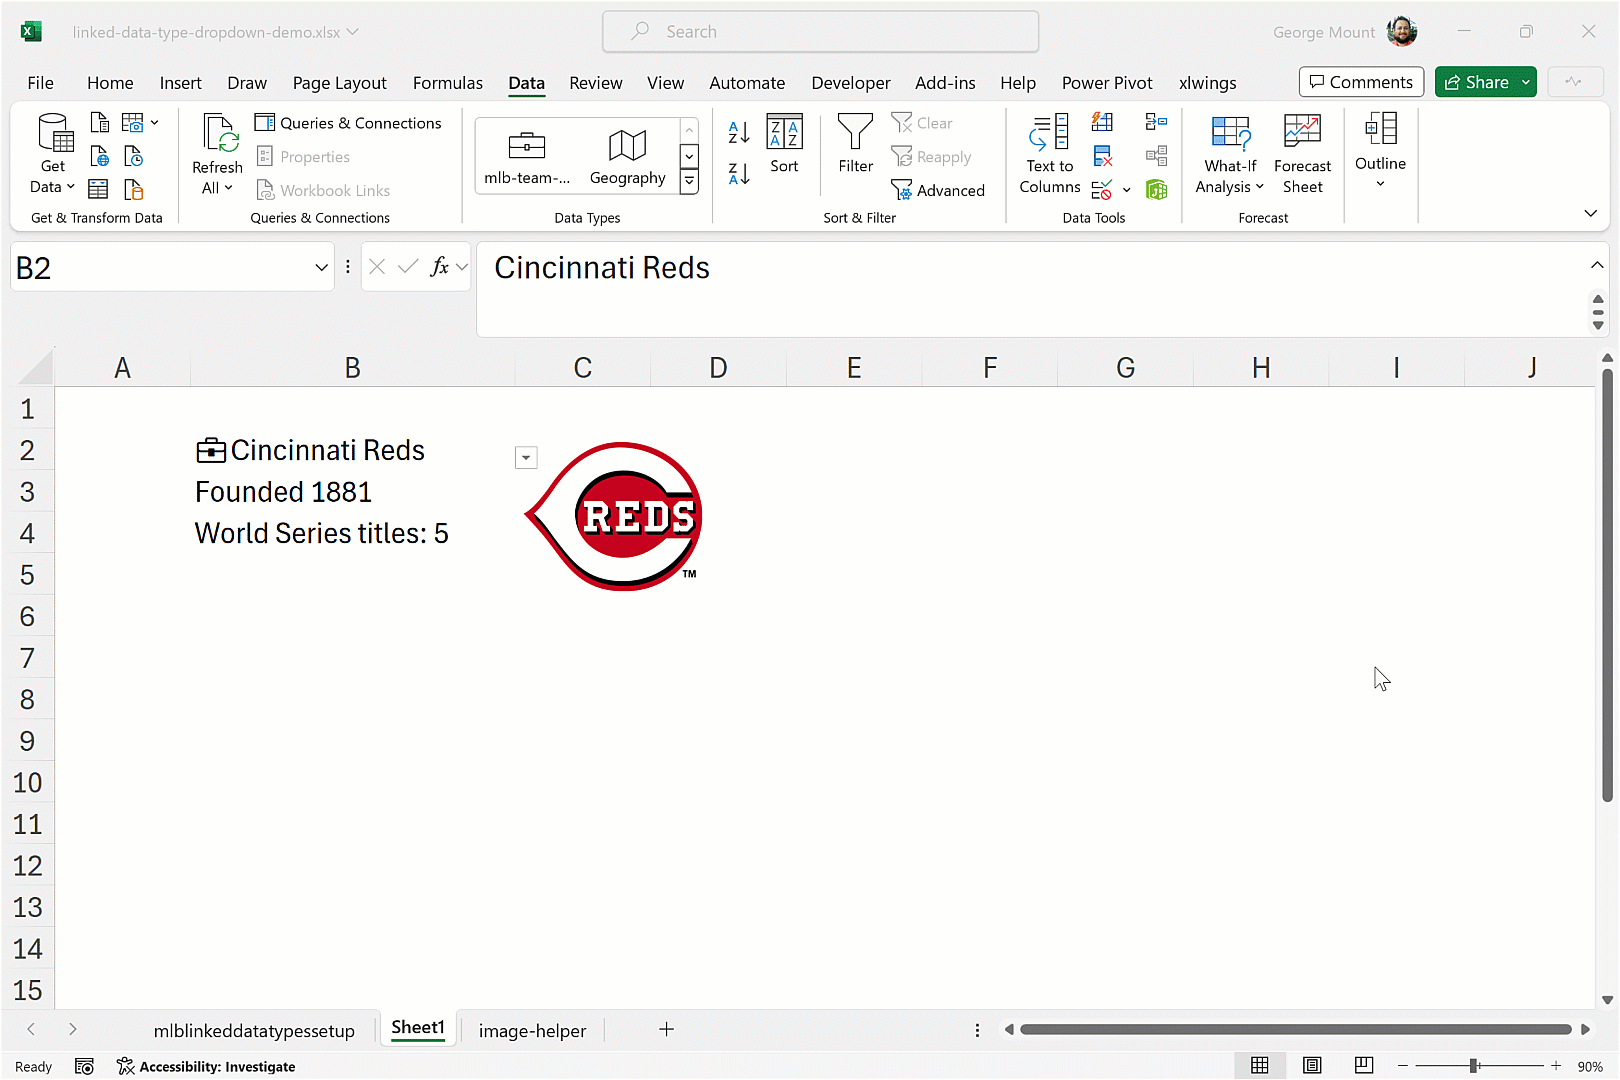Expand the Name Box dropdown
This screenshot has width=1620, height=1080.
(321, 268)
